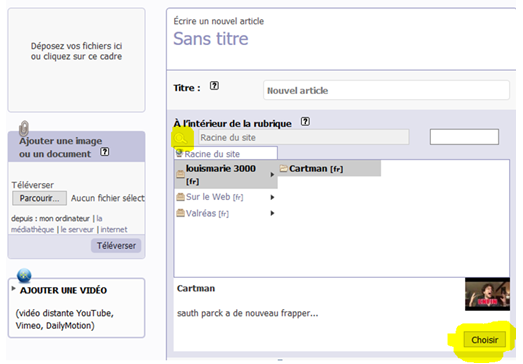Click the Cartman title in the preview pane
Screen dimensions: 523x364
point(196,288)
